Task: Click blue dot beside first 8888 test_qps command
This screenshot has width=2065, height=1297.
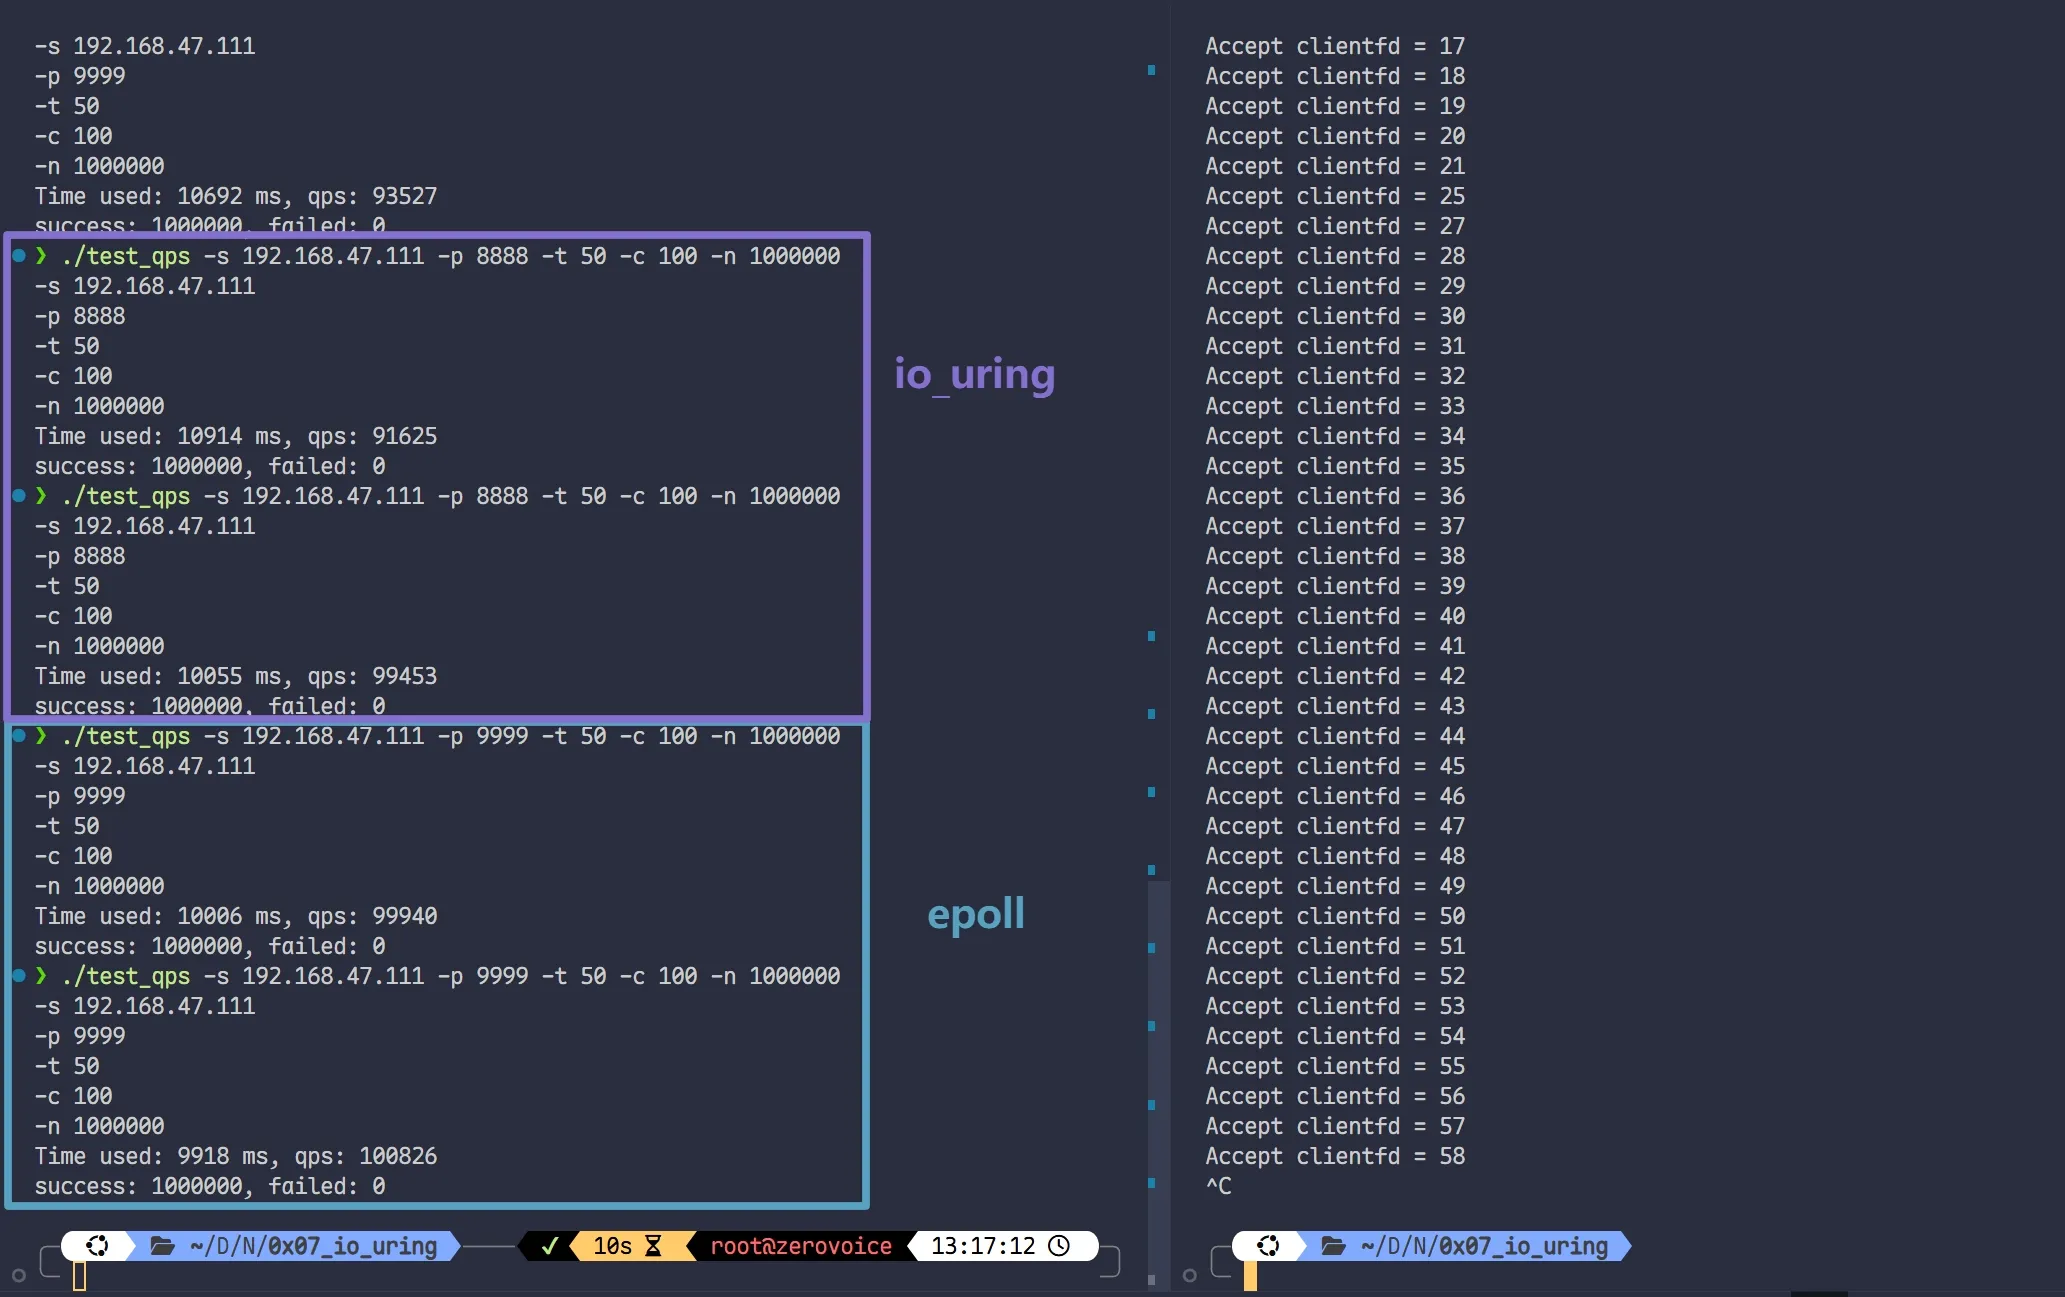Action: pyautogui.click(x=19, y=256)
